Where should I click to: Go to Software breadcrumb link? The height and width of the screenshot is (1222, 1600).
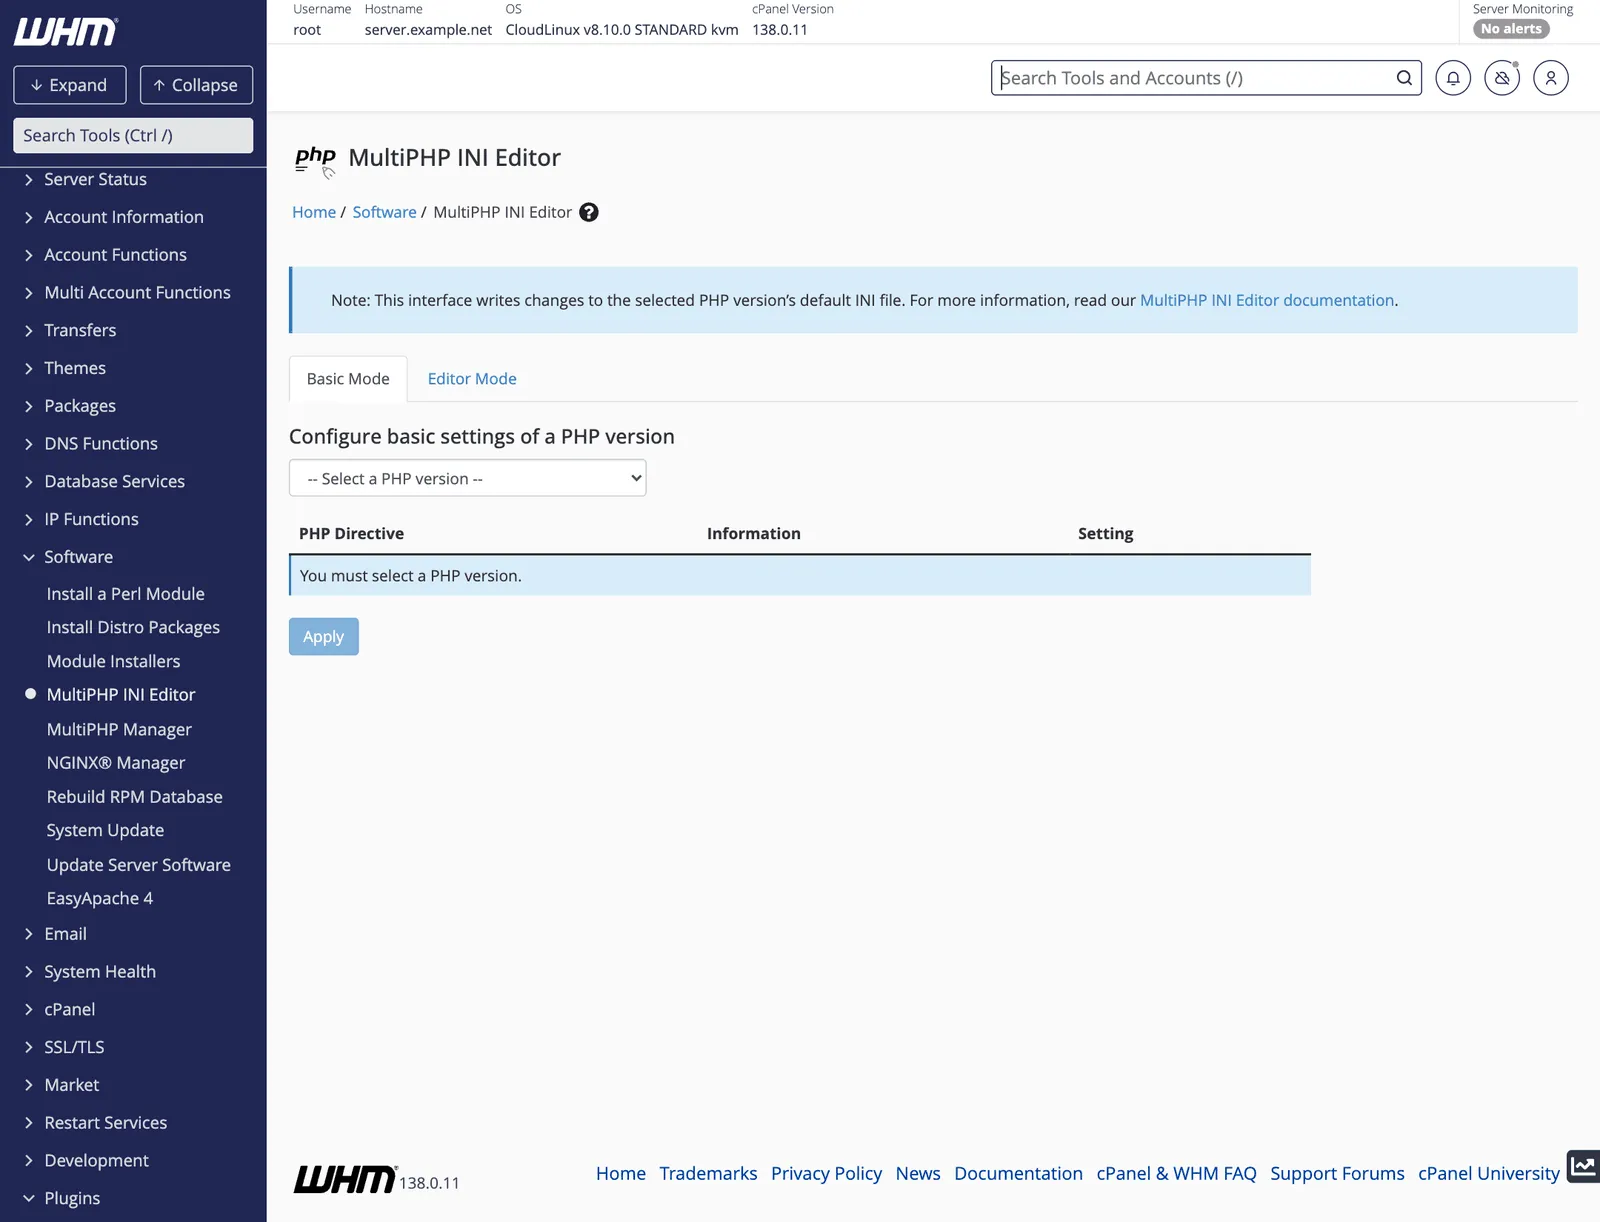[384, 212]
